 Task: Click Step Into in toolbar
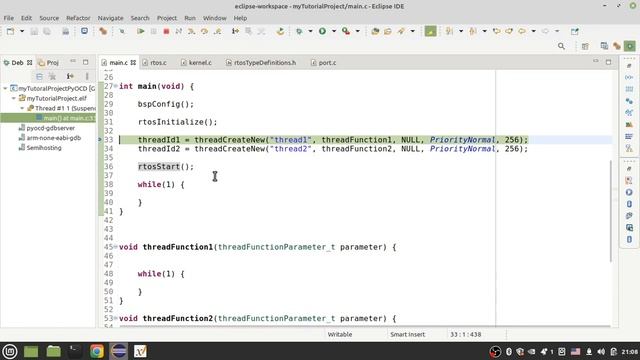point(191,31)
